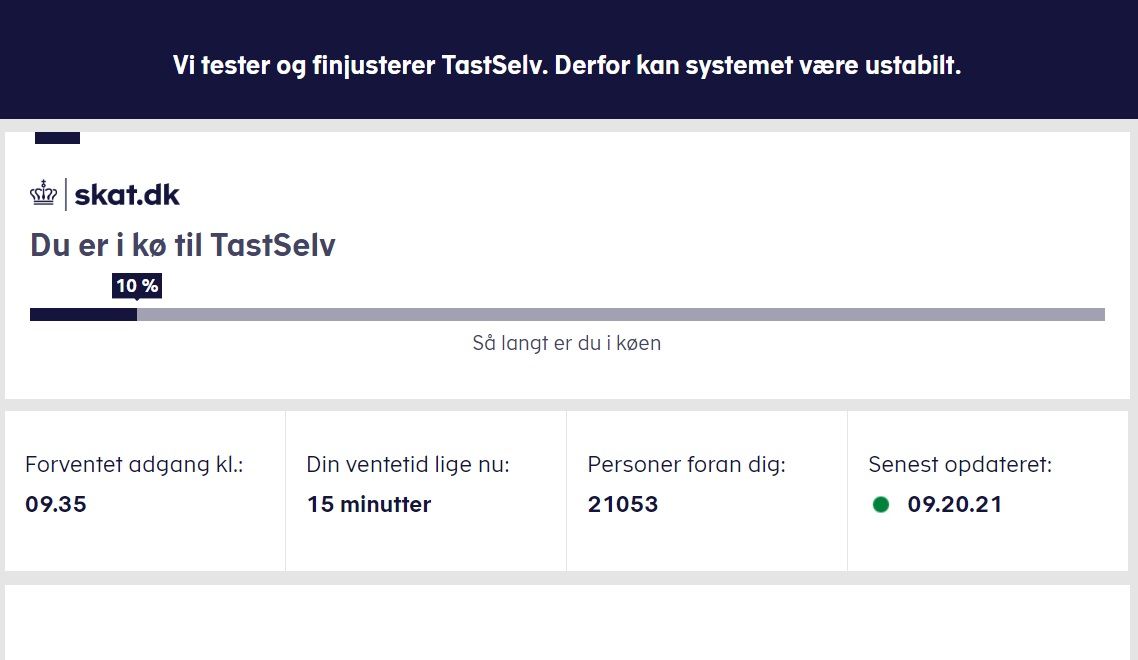Select the last updated time 09.20.21
Screen dimensions: 1138x660
pyautogui.click(x=955, y=504)
